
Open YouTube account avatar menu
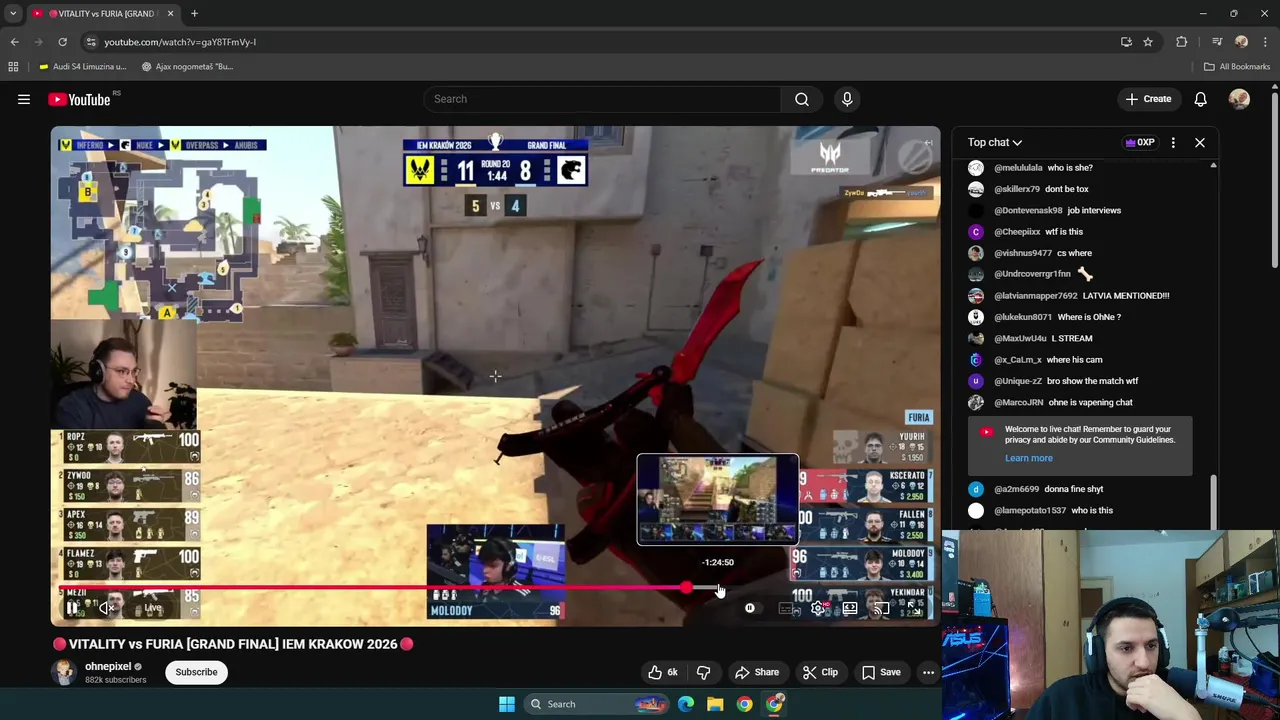tap(1239, 99)
